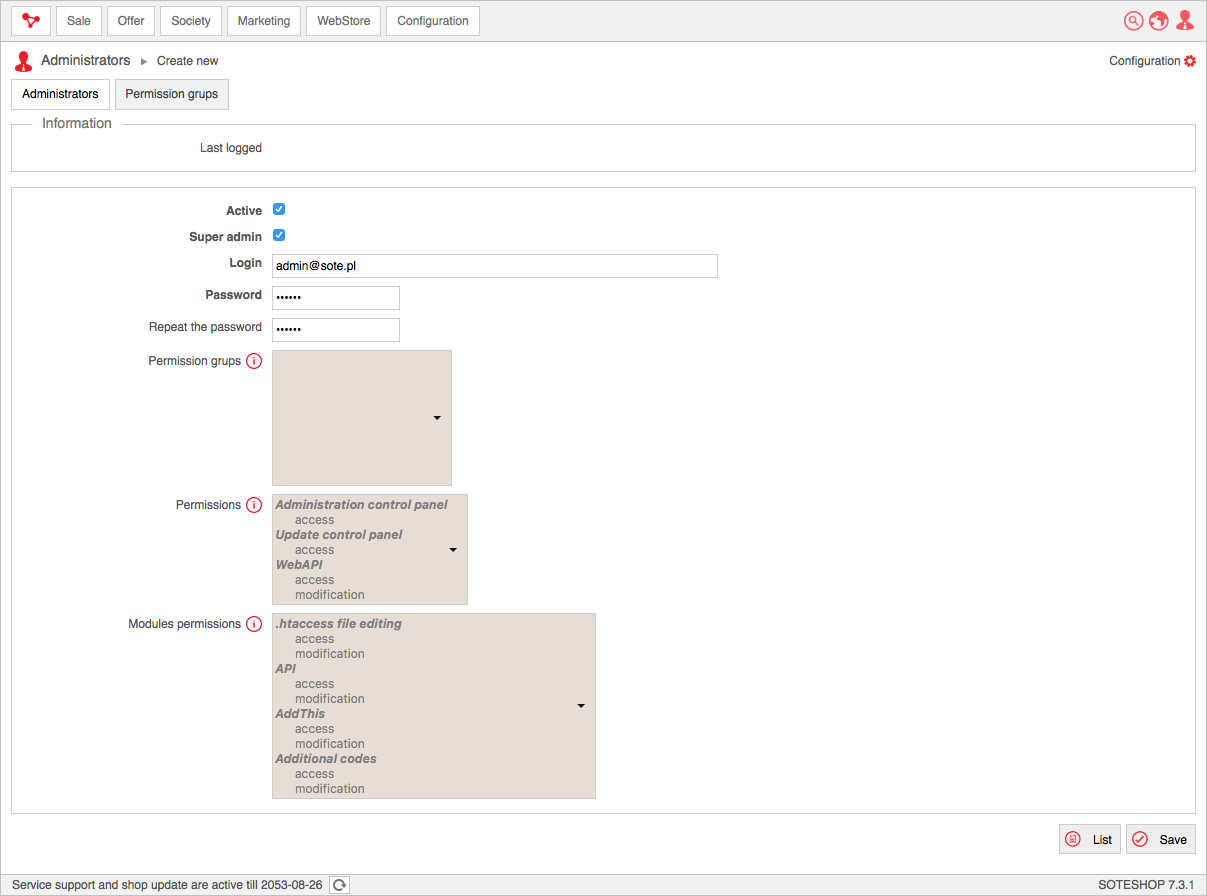Select modification under Additional codes
This screenshot has height=896, width=1207.
[x=329, y=789]
